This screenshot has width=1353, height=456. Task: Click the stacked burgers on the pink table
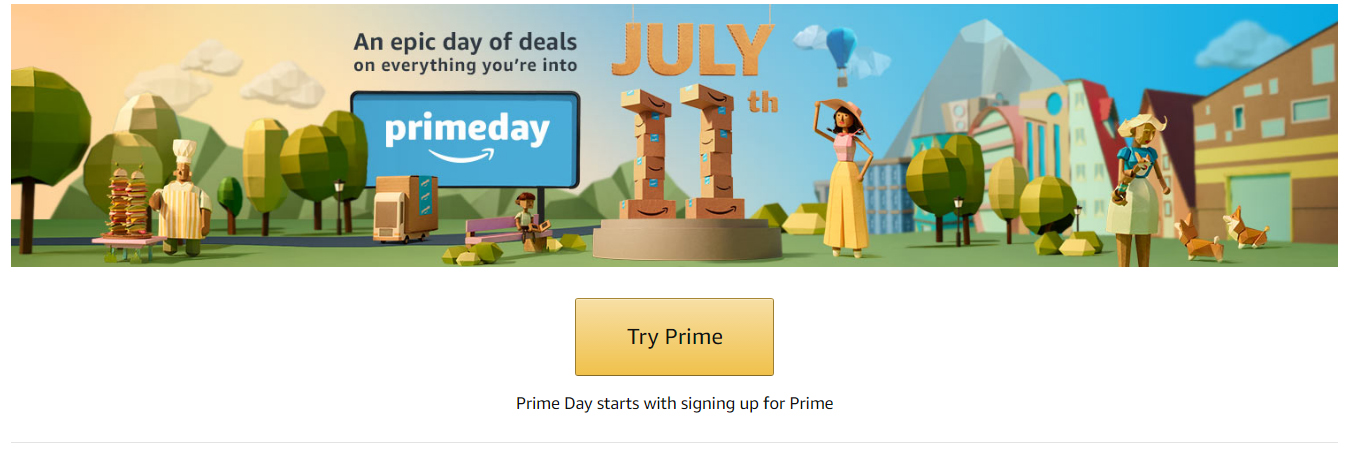(128, 205)
